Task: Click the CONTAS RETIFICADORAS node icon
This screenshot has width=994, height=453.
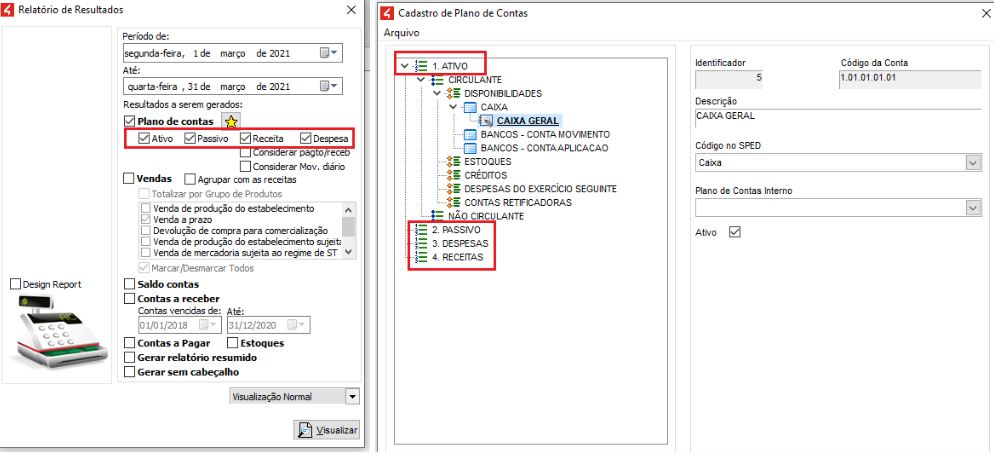Action: (453, 201)
